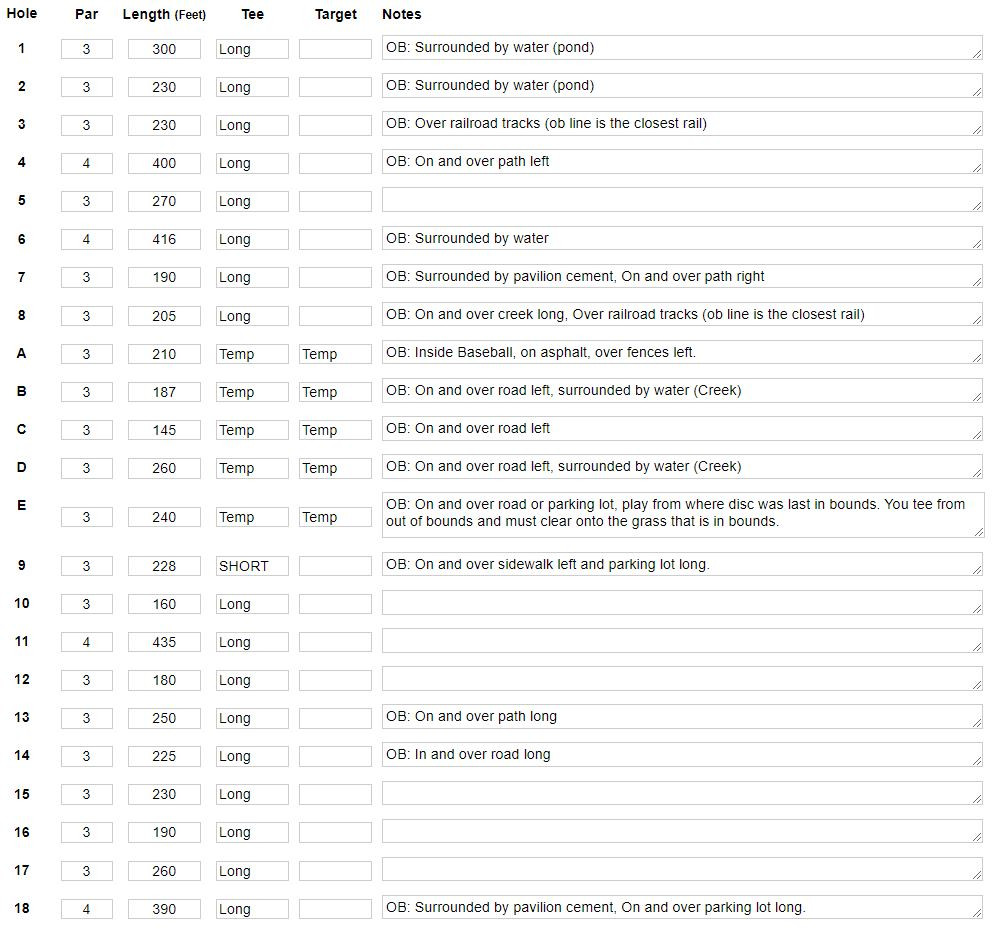The image size is (997, 929).
Task: Edit the railroad tracks note for hole 3
Action: point(680,124)
